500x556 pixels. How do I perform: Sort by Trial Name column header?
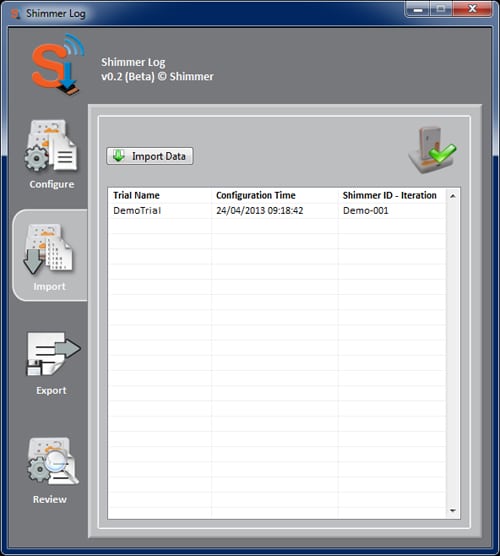136,195
